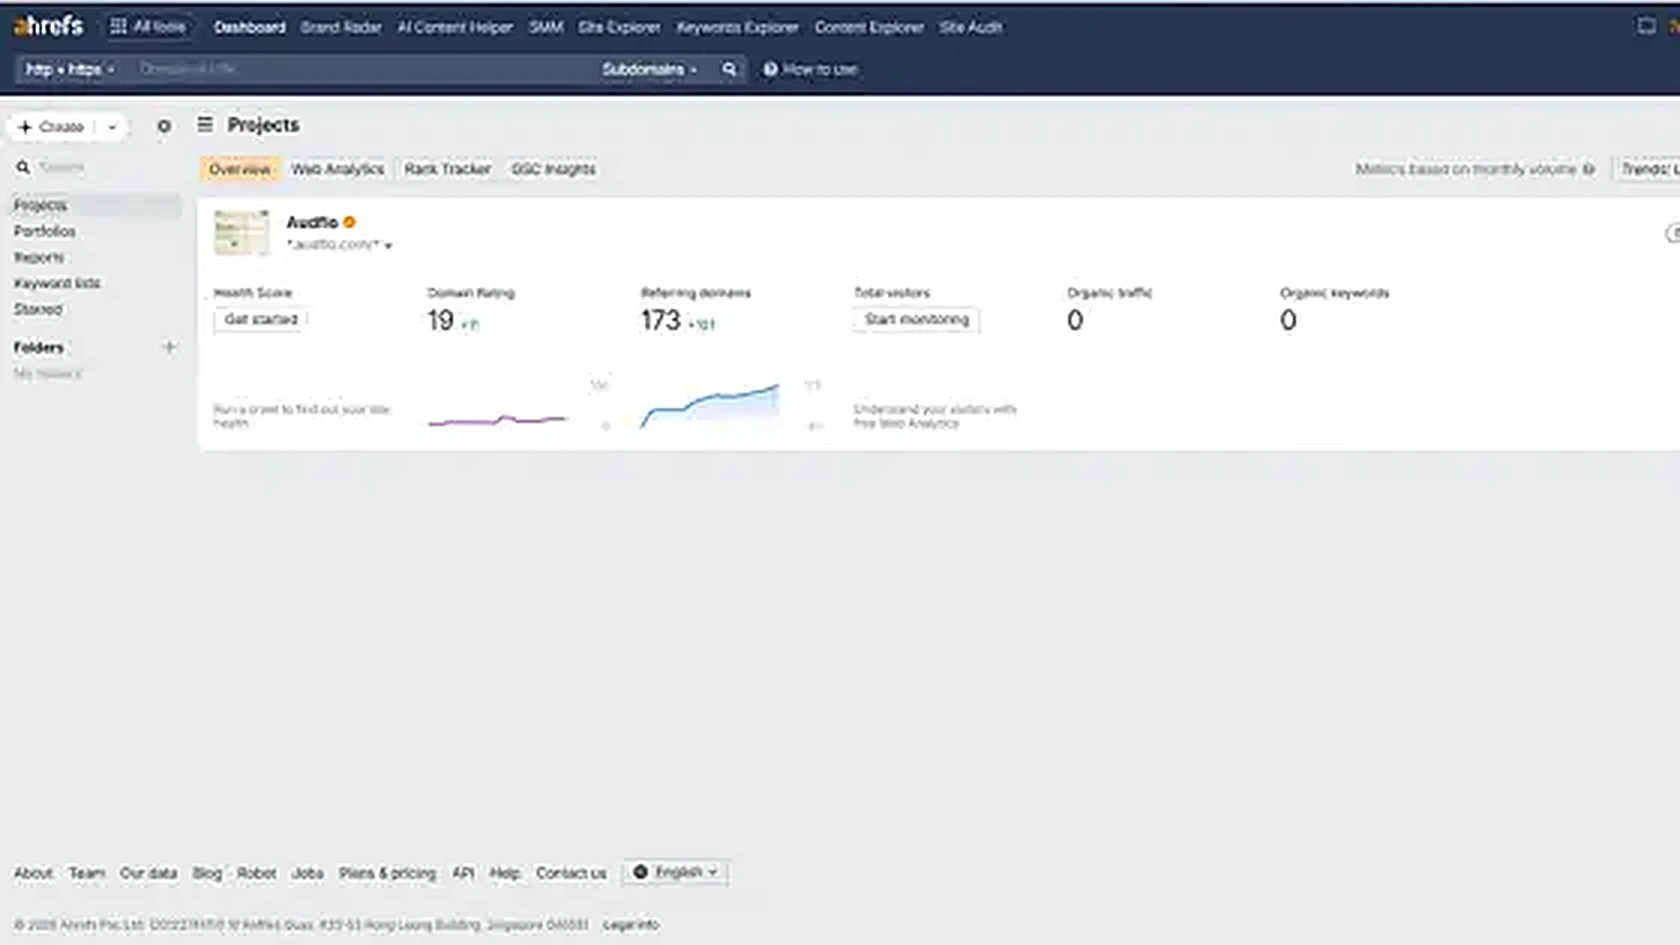Click the Domain Rating value 19
Viewport: 1680px width, 945px height.
(440, 320)
